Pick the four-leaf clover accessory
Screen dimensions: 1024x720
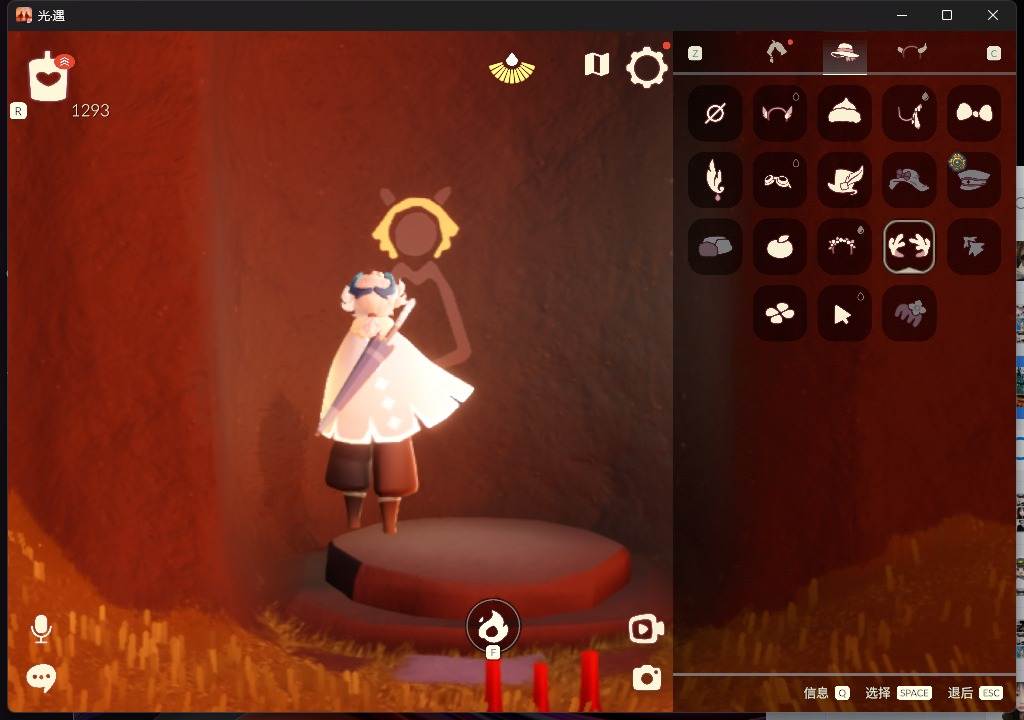click(779, 314)
